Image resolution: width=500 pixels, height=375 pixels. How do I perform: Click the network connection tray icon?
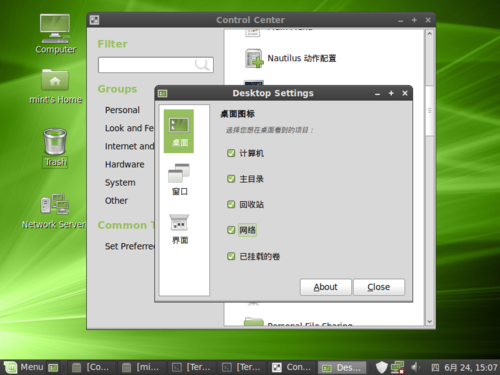[398, 367]
